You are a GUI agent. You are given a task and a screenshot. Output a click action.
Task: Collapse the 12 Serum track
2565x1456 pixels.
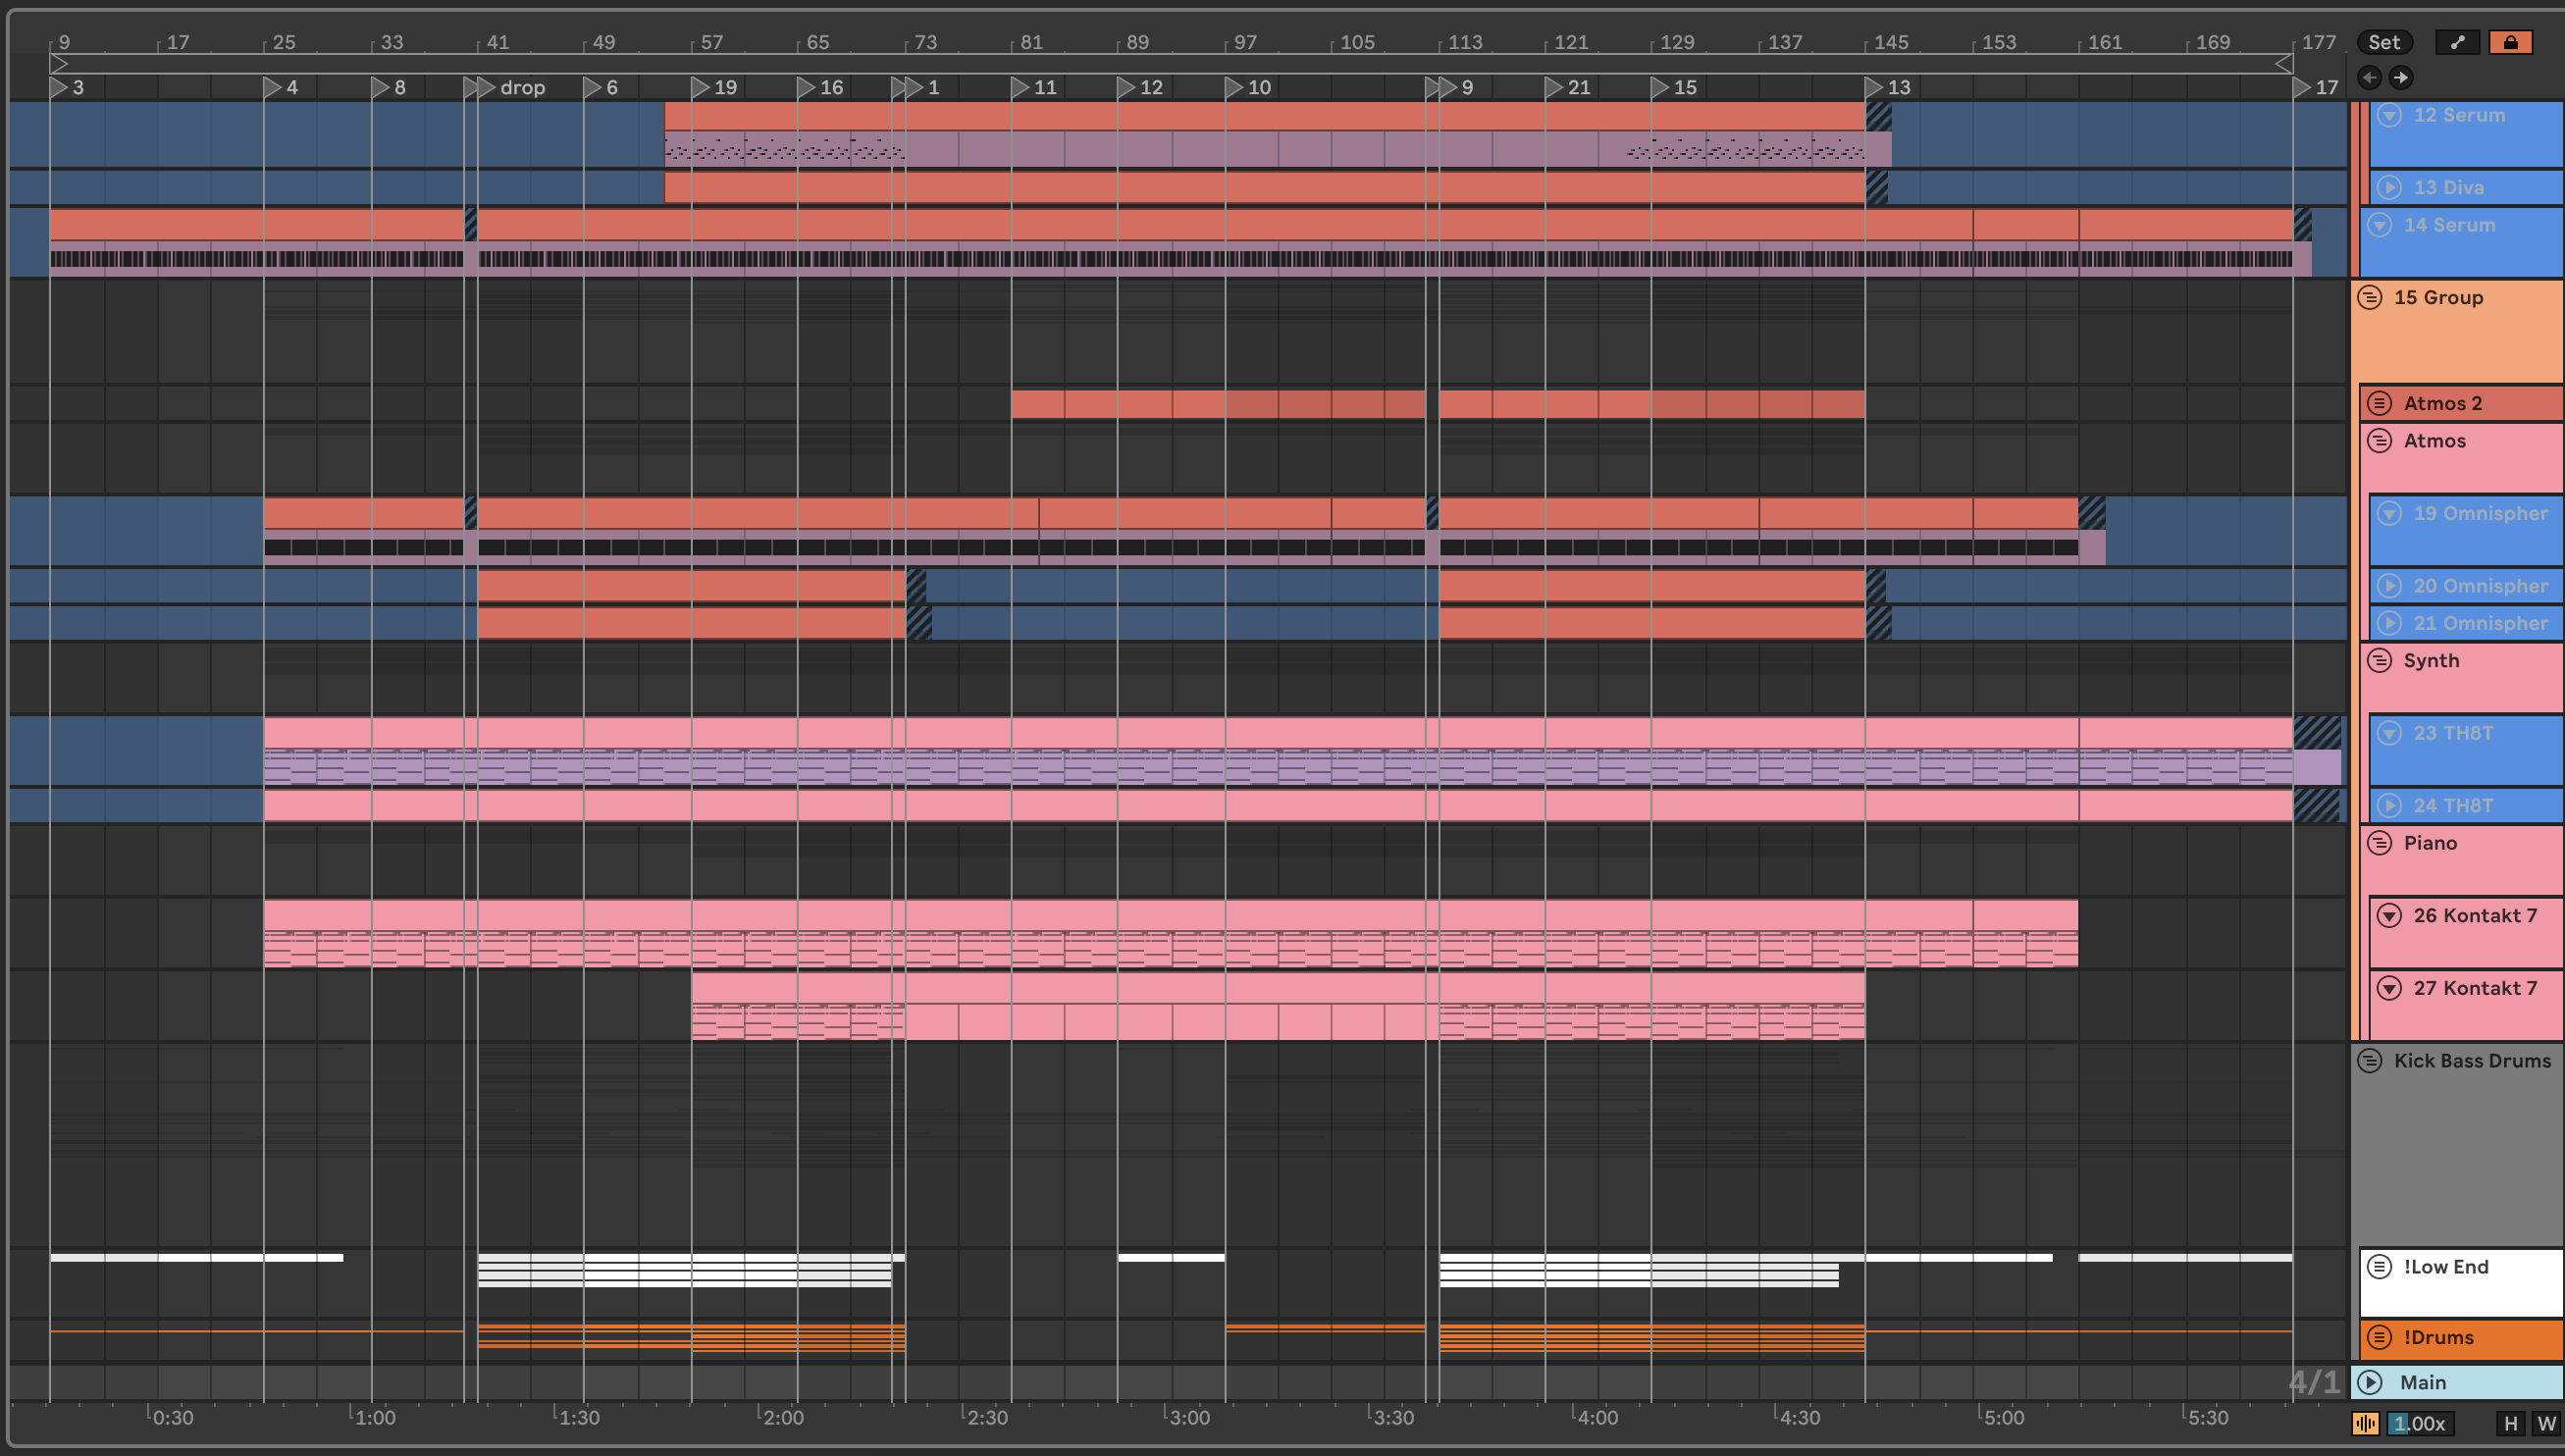(2389, 115)
